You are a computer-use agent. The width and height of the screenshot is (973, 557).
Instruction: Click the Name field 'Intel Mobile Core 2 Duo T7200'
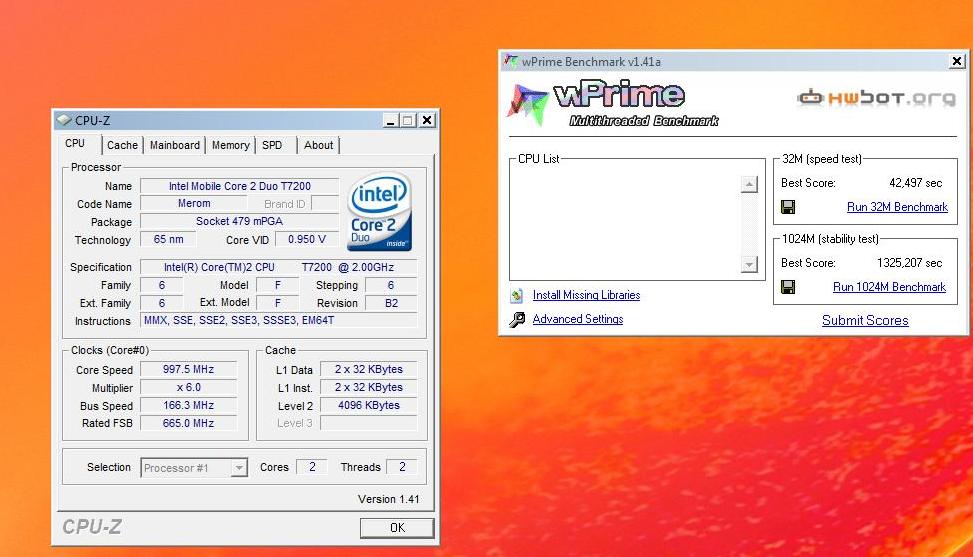[240, 186]
